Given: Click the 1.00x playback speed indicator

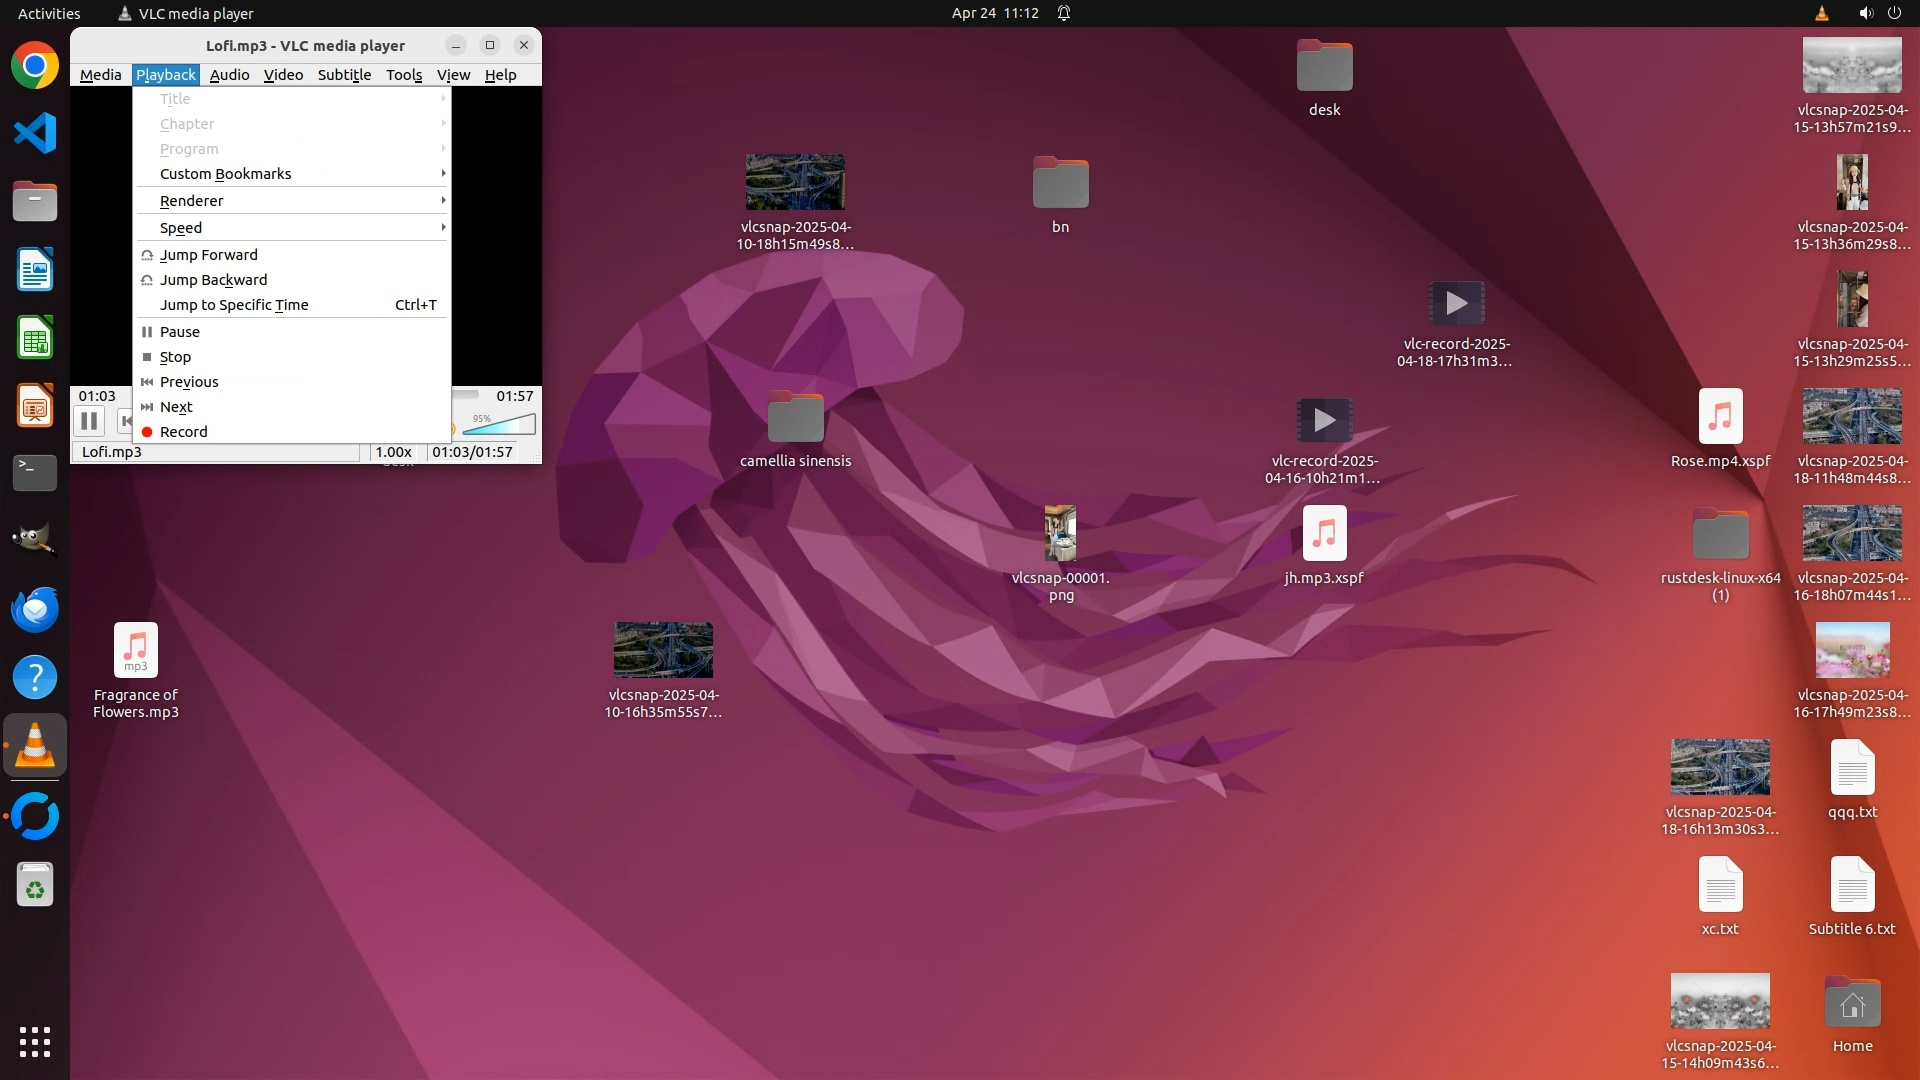Looking at the screenshot, I should 394,452.
